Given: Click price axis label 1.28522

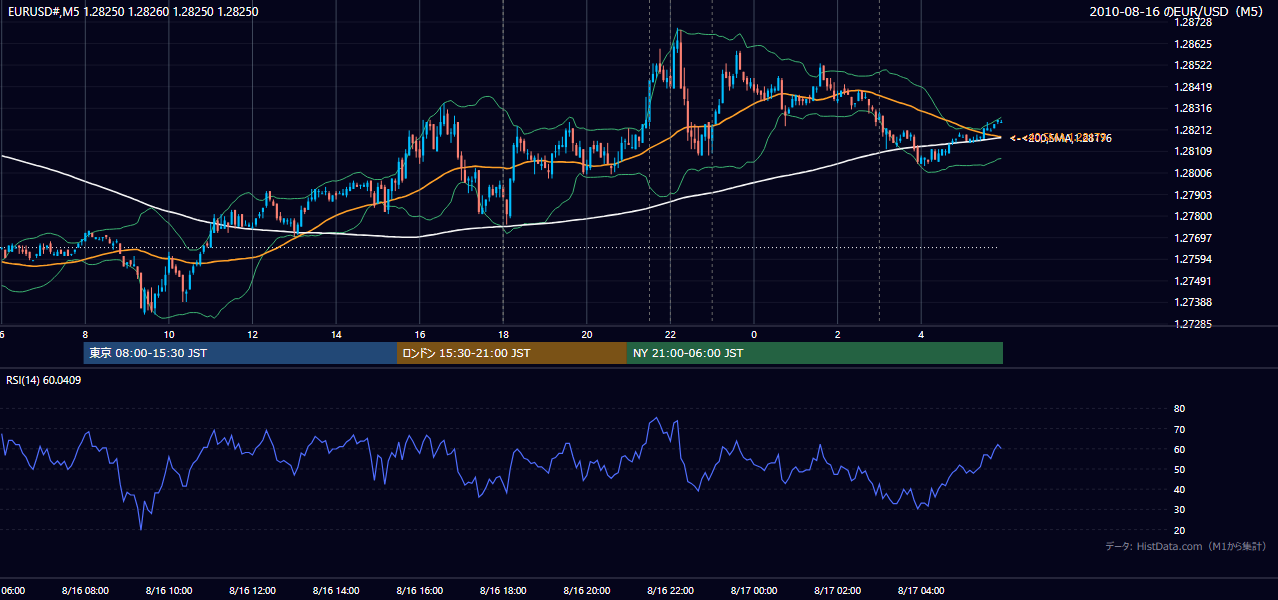Looking at the screenshot, I should [1194, 65].
